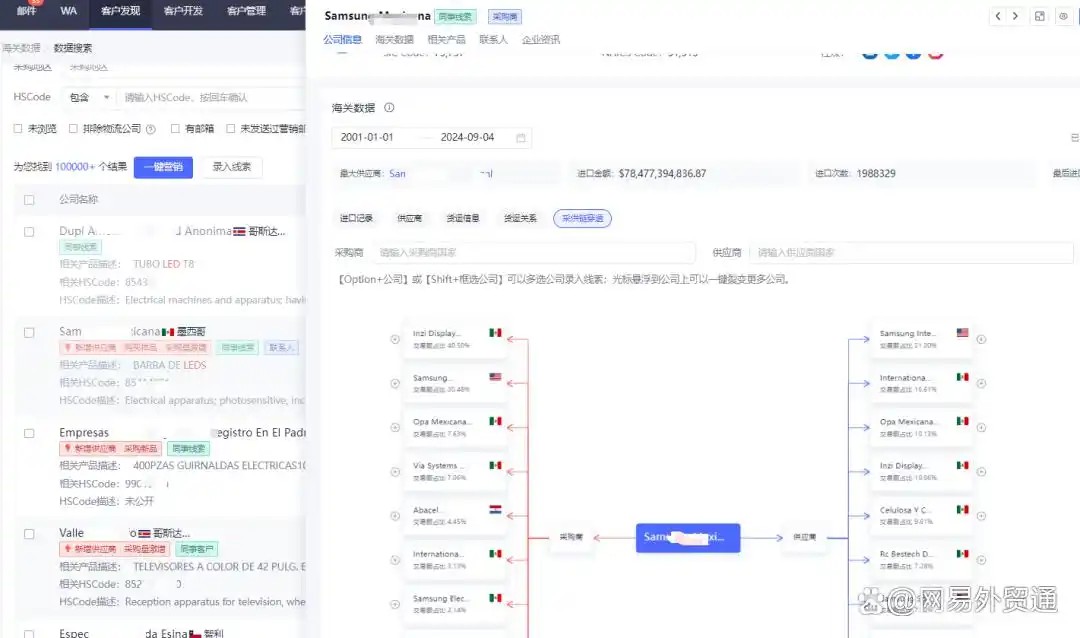The image size is (1080, 638).
Task: Expand supplier node Rc Bestech D plus icon
Action: pyautogui.click(x=981, y=560)
